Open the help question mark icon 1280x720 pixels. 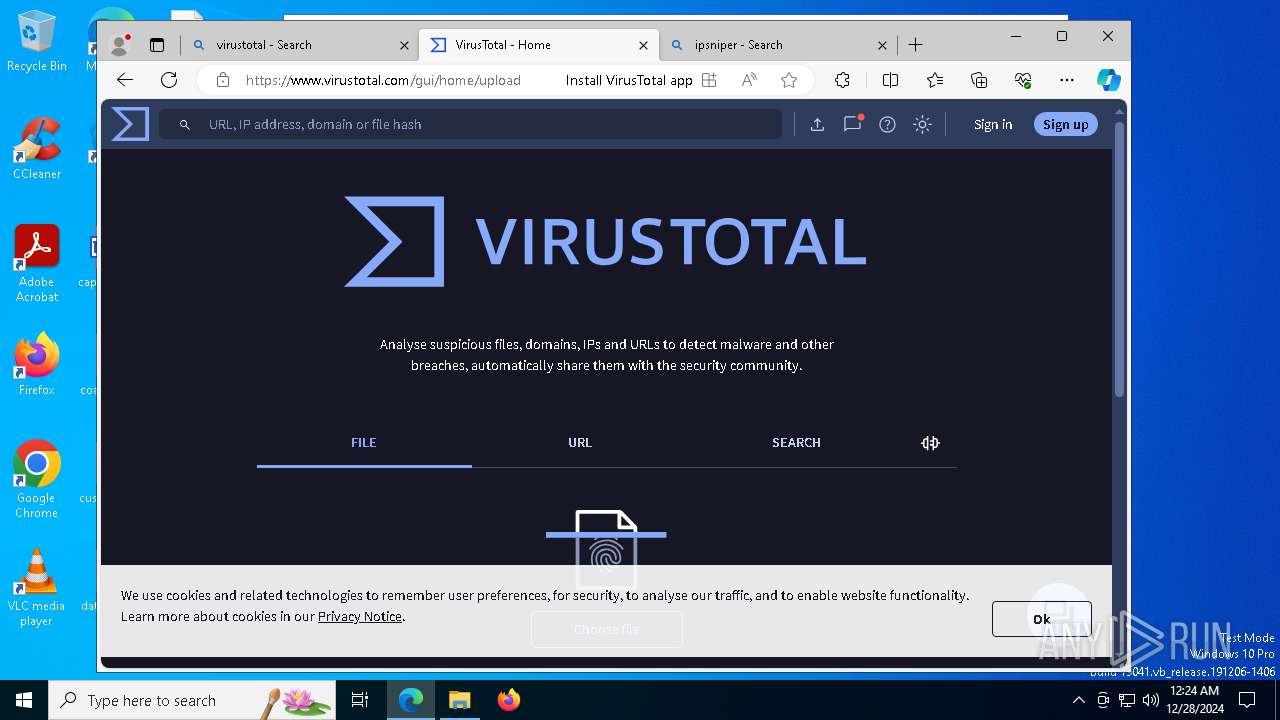click(x=887, y=124)
